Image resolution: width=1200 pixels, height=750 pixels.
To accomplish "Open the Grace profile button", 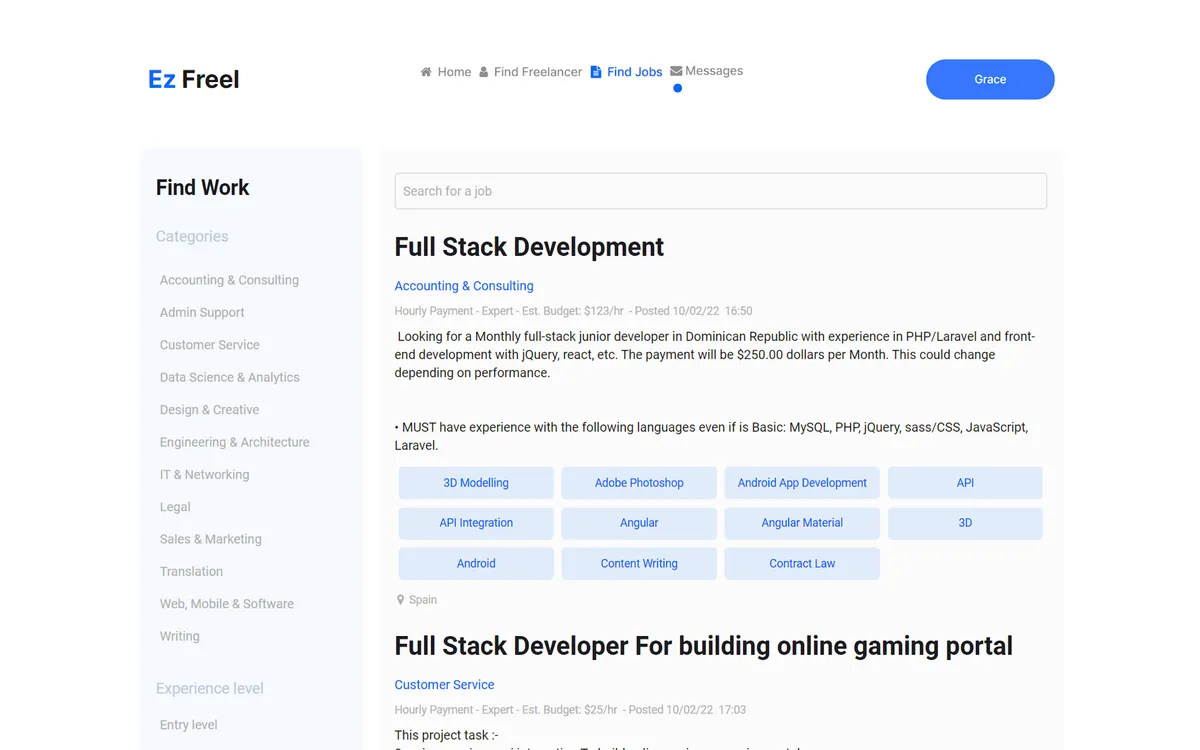I will coord(990,79).
